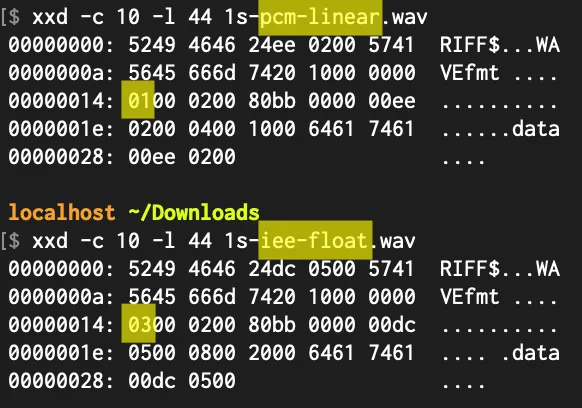Click the 00ee hex value at offset 00000028
The width and height of the screenshot is (582, 408).
click(x=152, y=157)
